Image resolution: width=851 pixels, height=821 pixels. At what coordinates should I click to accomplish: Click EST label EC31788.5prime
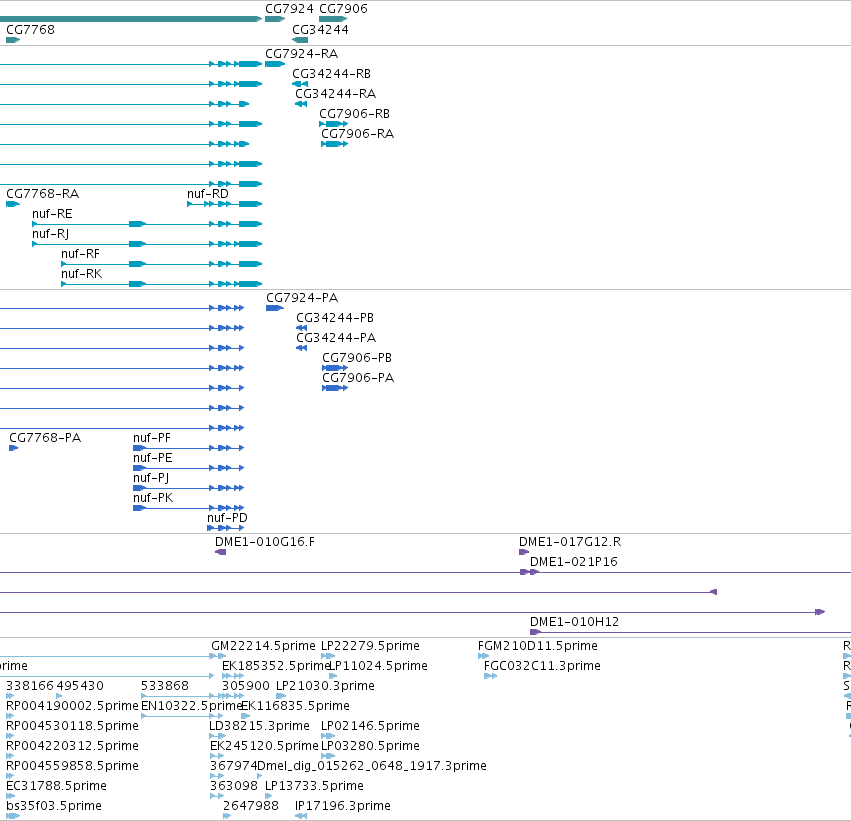pyautogui.click(x=56, y=787)
